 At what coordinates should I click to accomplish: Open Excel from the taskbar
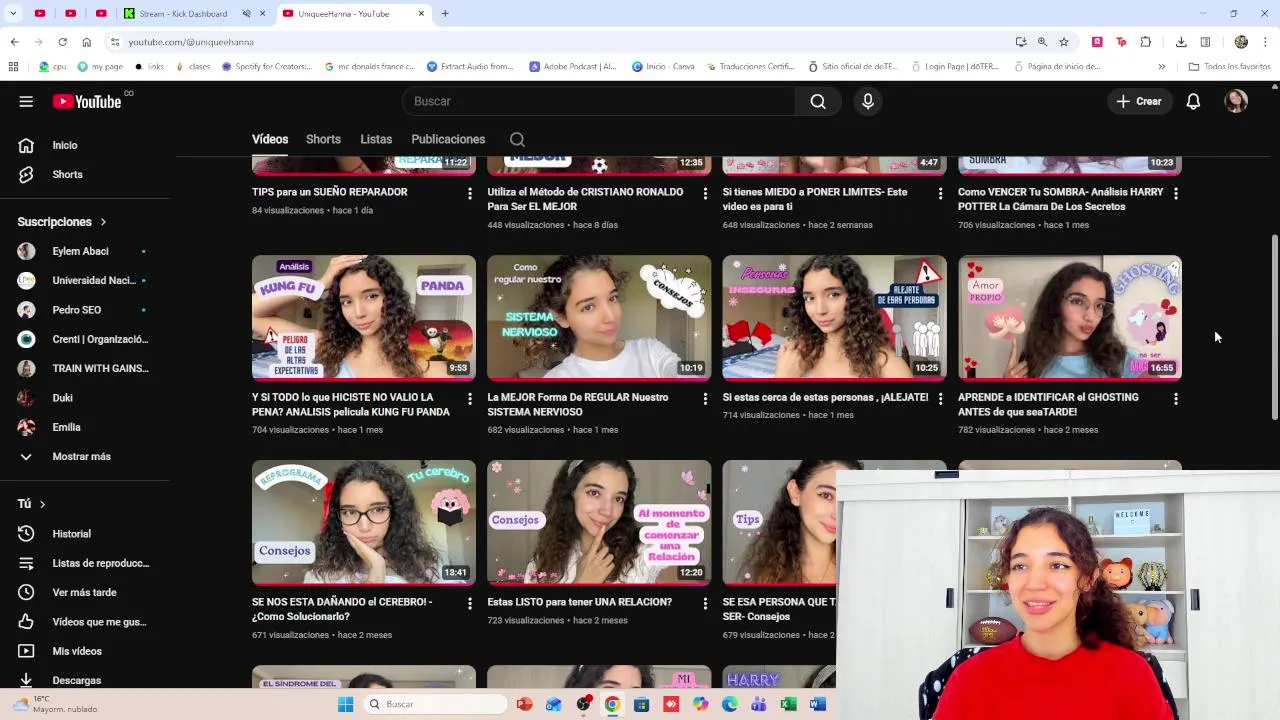point(788,704)
